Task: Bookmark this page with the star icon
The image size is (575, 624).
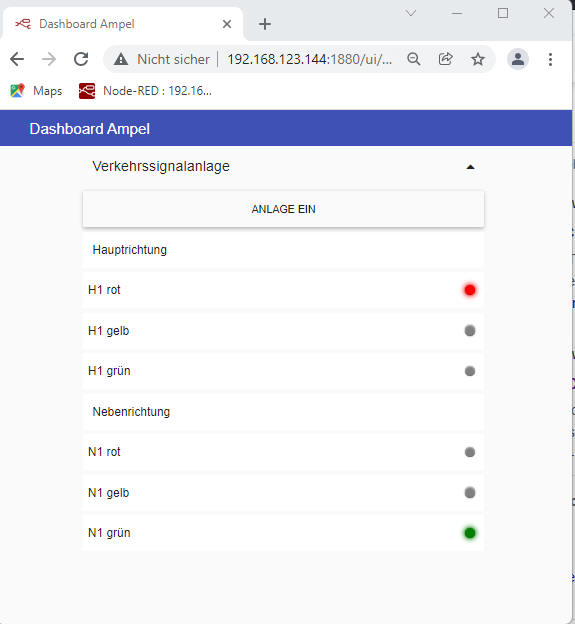Action: (478, 59)
